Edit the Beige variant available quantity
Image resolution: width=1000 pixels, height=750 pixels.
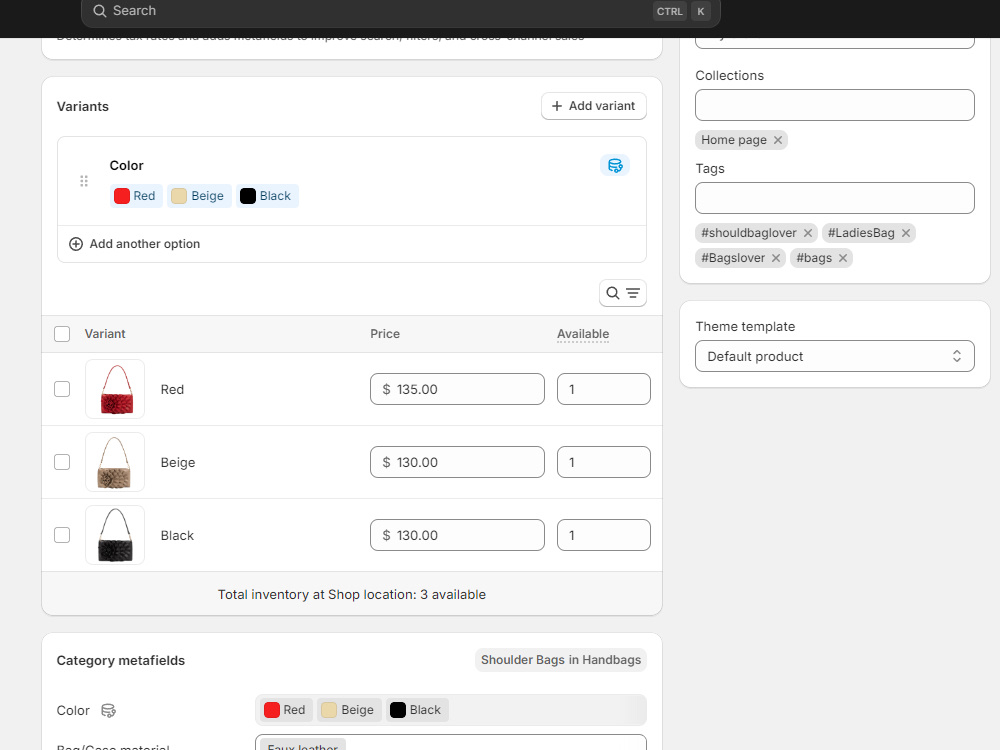[x=603, y=462]
